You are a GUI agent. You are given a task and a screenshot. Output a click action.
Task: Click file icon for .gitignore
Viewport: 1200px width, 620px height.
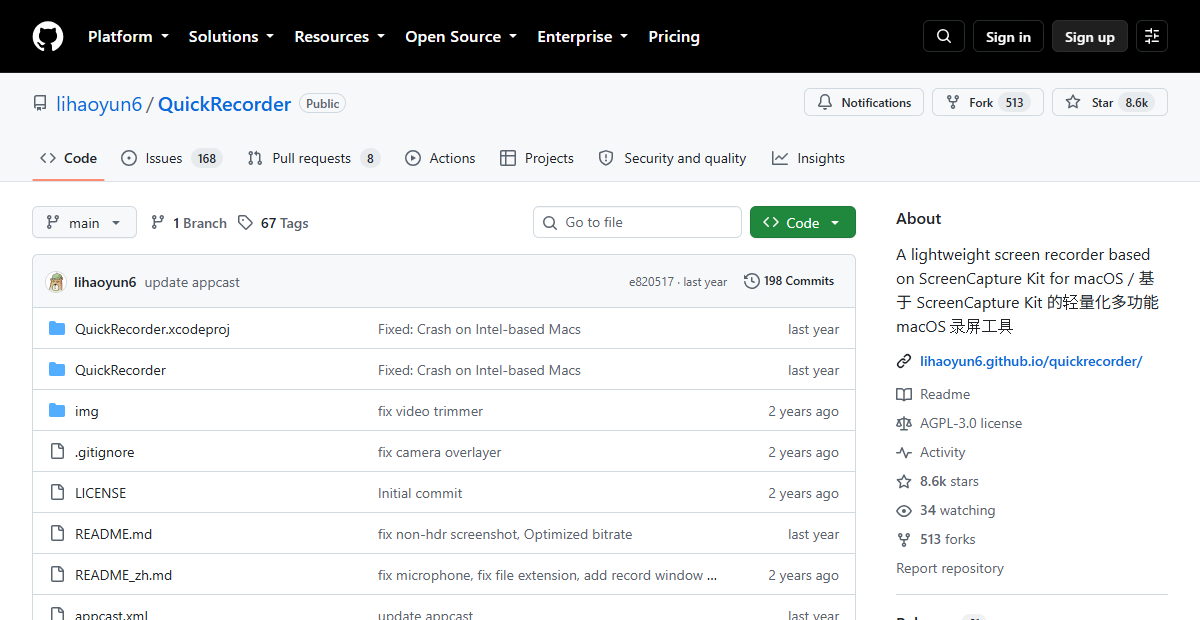tap(57, 452)
